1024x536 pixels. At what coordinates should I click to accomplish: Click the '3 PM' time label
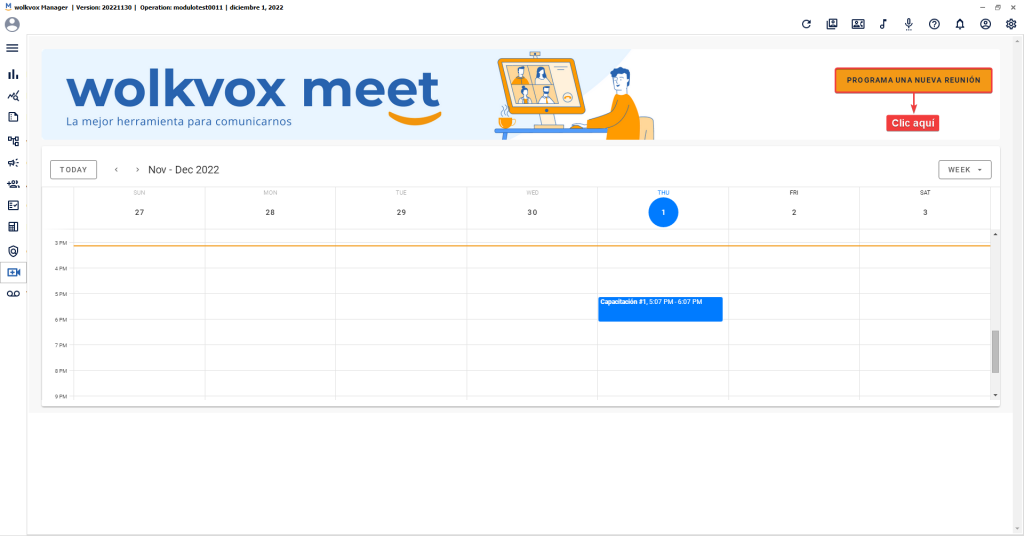pyautogui.click(x=61, y=243)
